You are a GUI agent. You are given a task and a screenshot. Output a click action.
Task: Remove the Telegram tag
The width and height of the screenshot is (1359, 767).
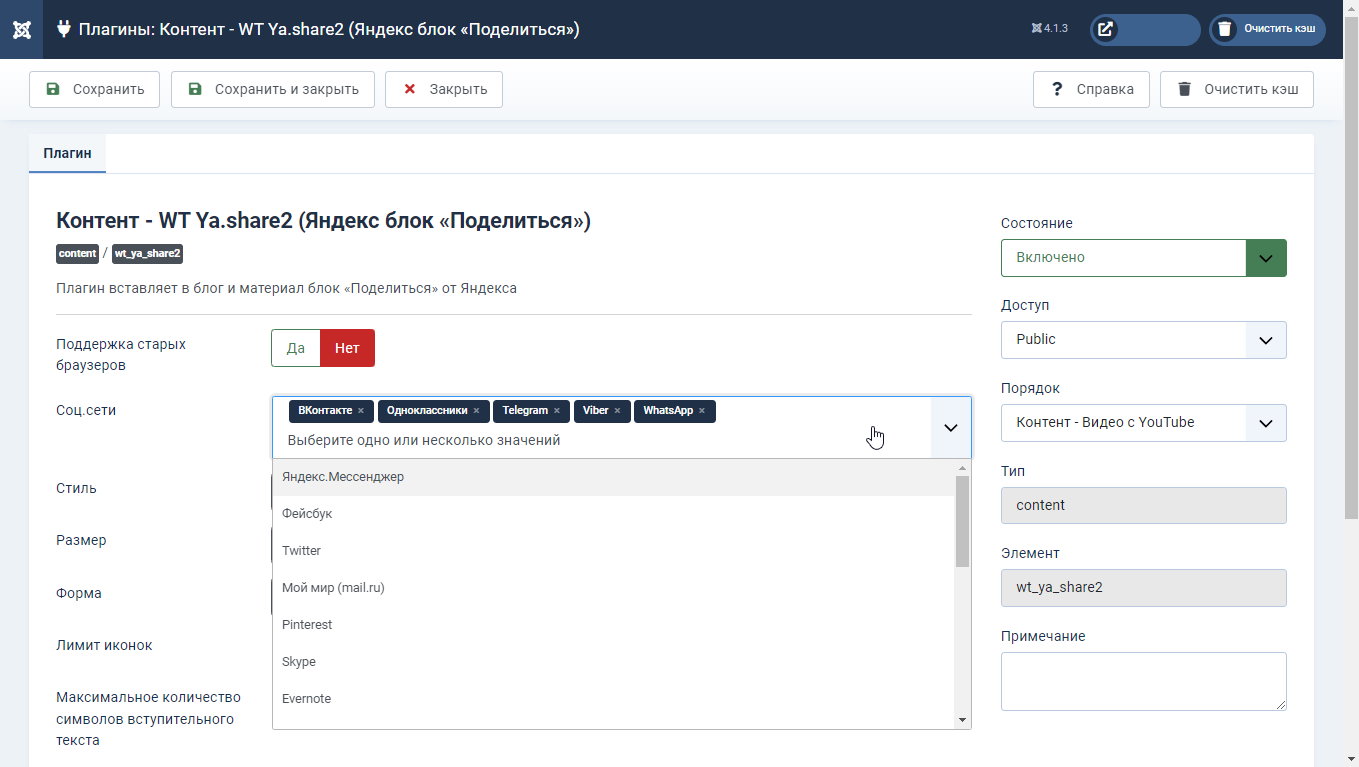click(x=557, y=411)
